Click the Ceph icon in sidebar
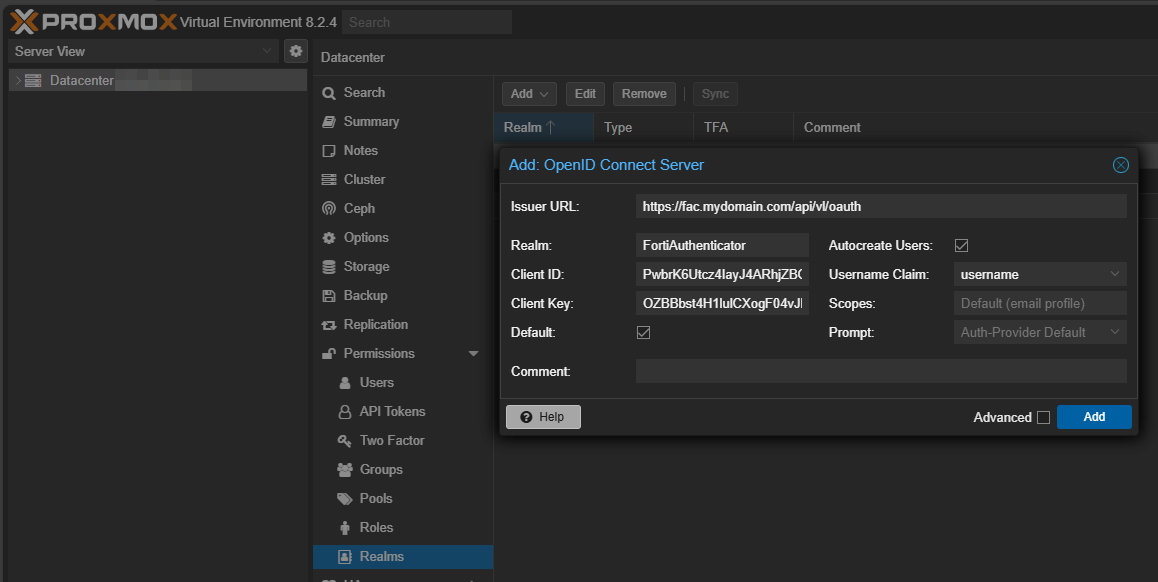Image resolution: width=1158 pixels, height=582 pixels. pos(328,209)
